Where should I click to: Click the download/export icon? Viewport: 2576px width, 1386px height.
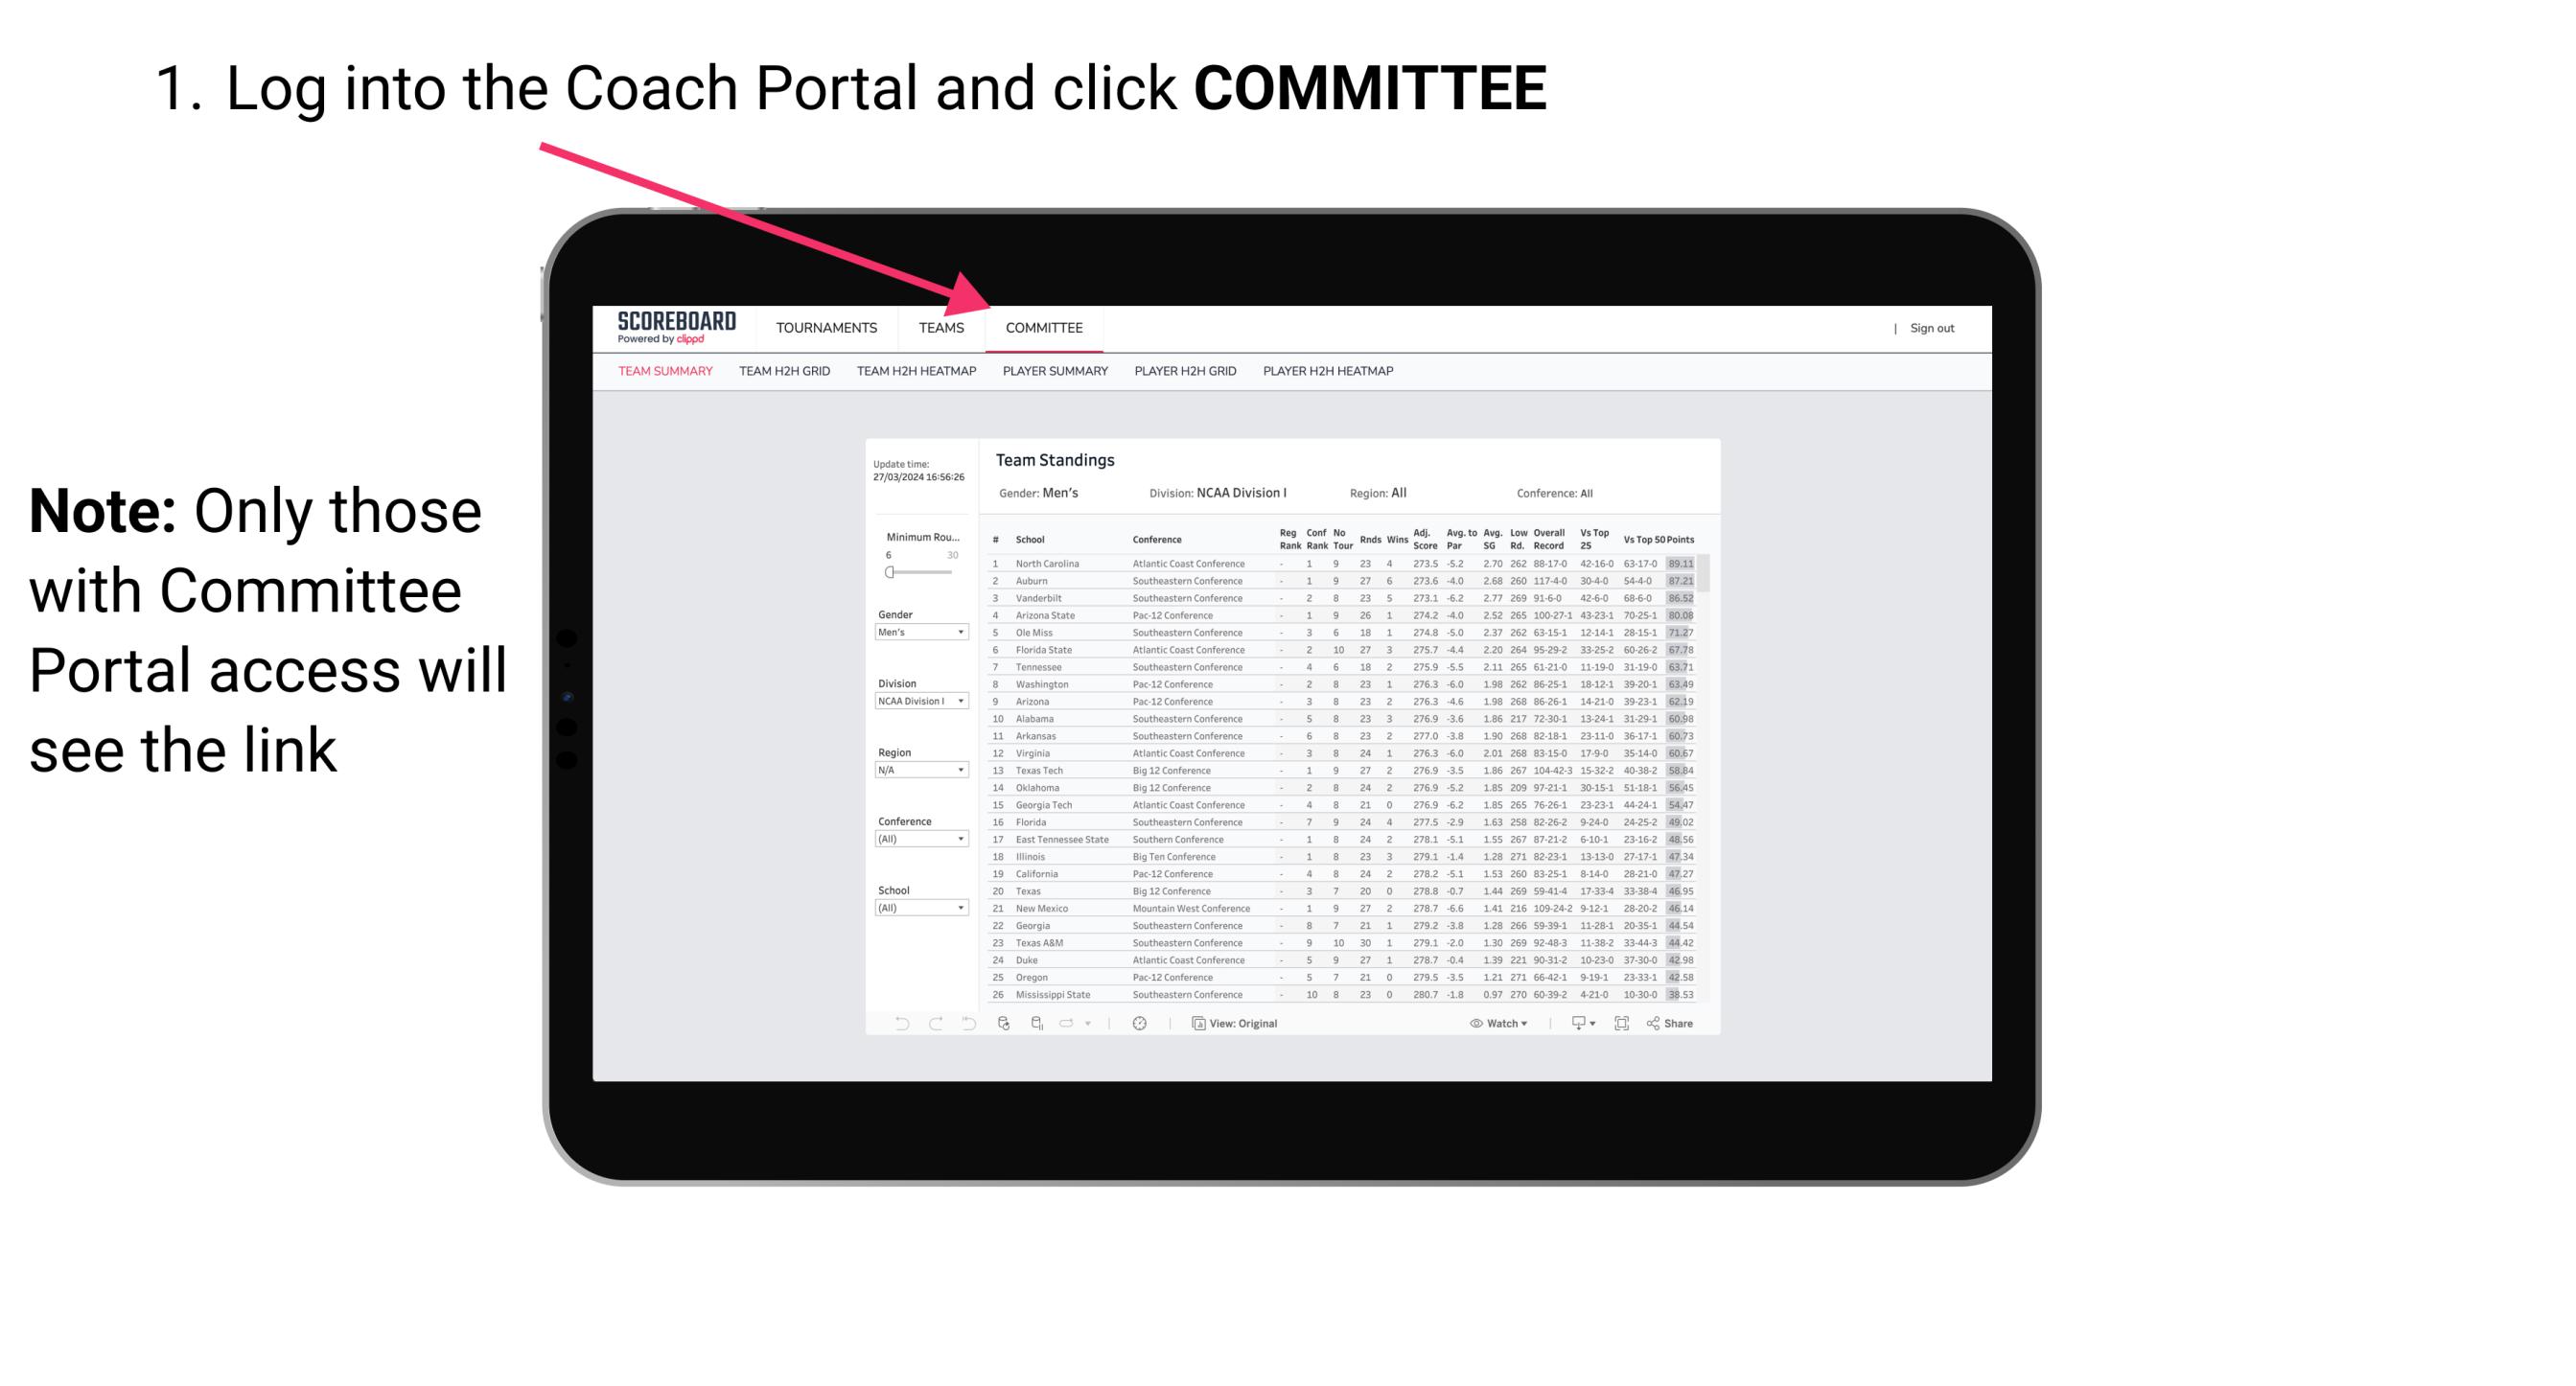(x=1572, y=1024)
